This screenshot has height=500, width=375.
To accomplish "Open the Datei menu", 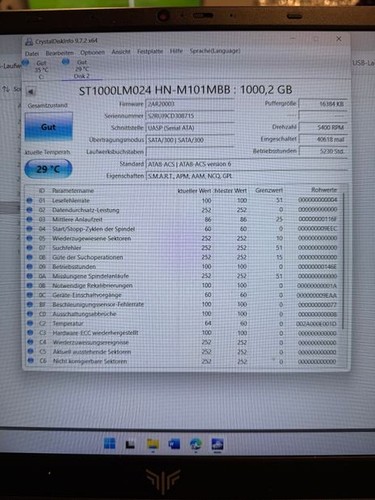I will point(32,54).
